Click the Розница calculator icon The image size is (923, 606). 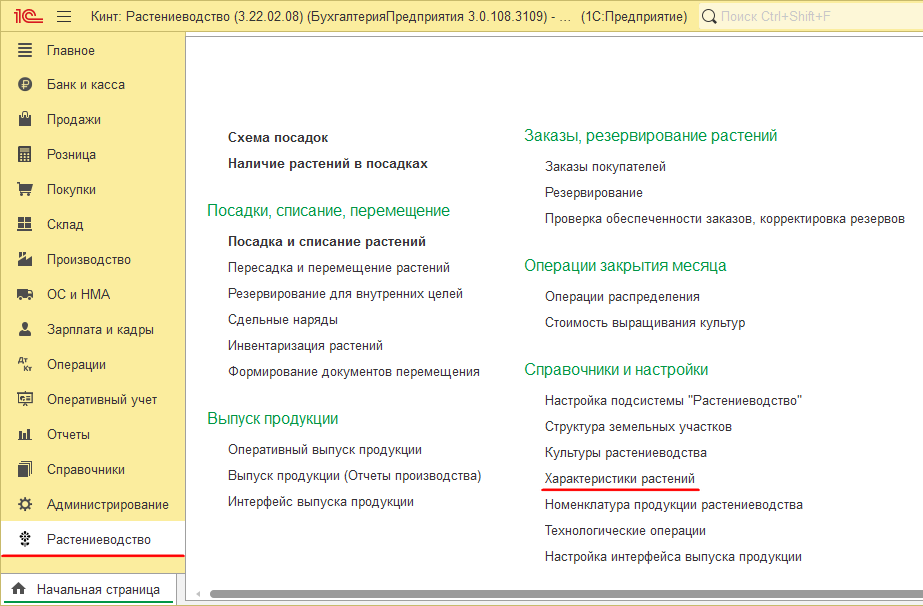pyautogui.click(x=26, y=155)
